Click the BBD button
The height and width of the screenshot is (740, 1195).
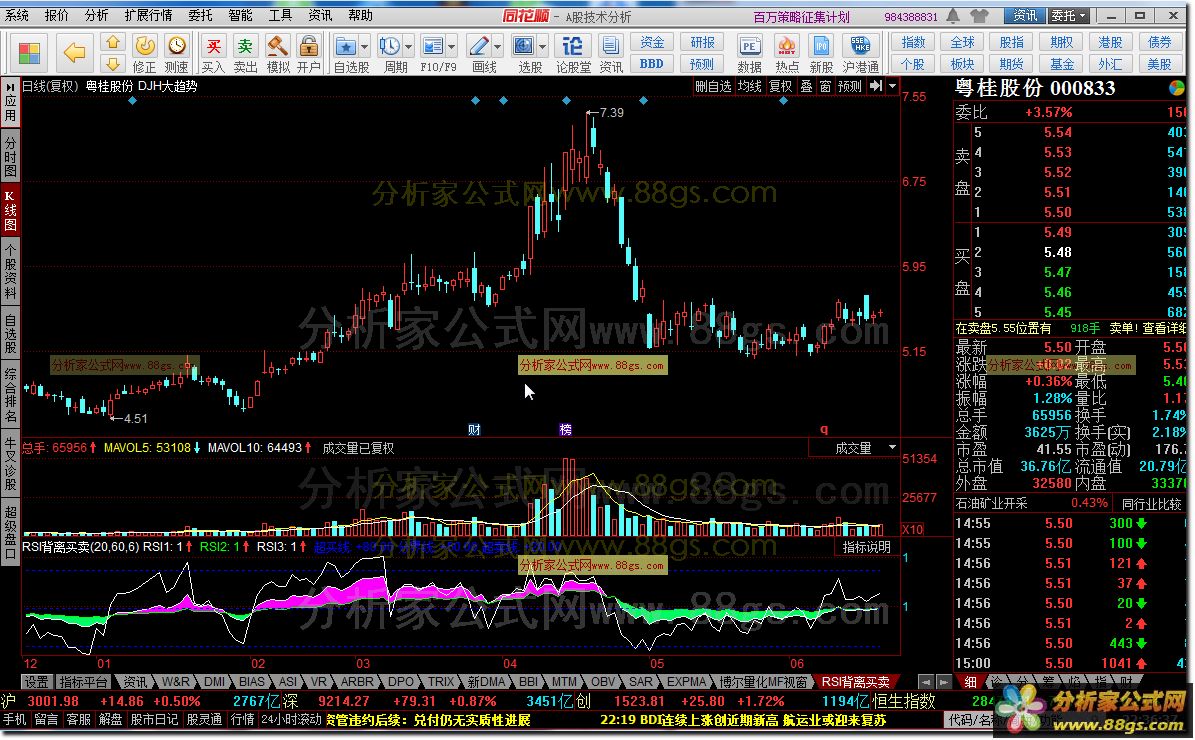[652, 64]
